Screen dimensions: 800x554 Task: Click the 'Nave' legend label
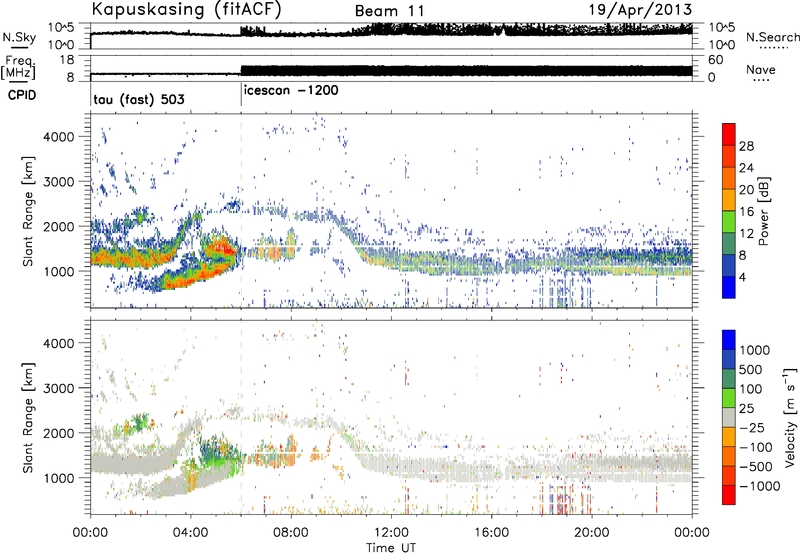[x=761, y=70]
